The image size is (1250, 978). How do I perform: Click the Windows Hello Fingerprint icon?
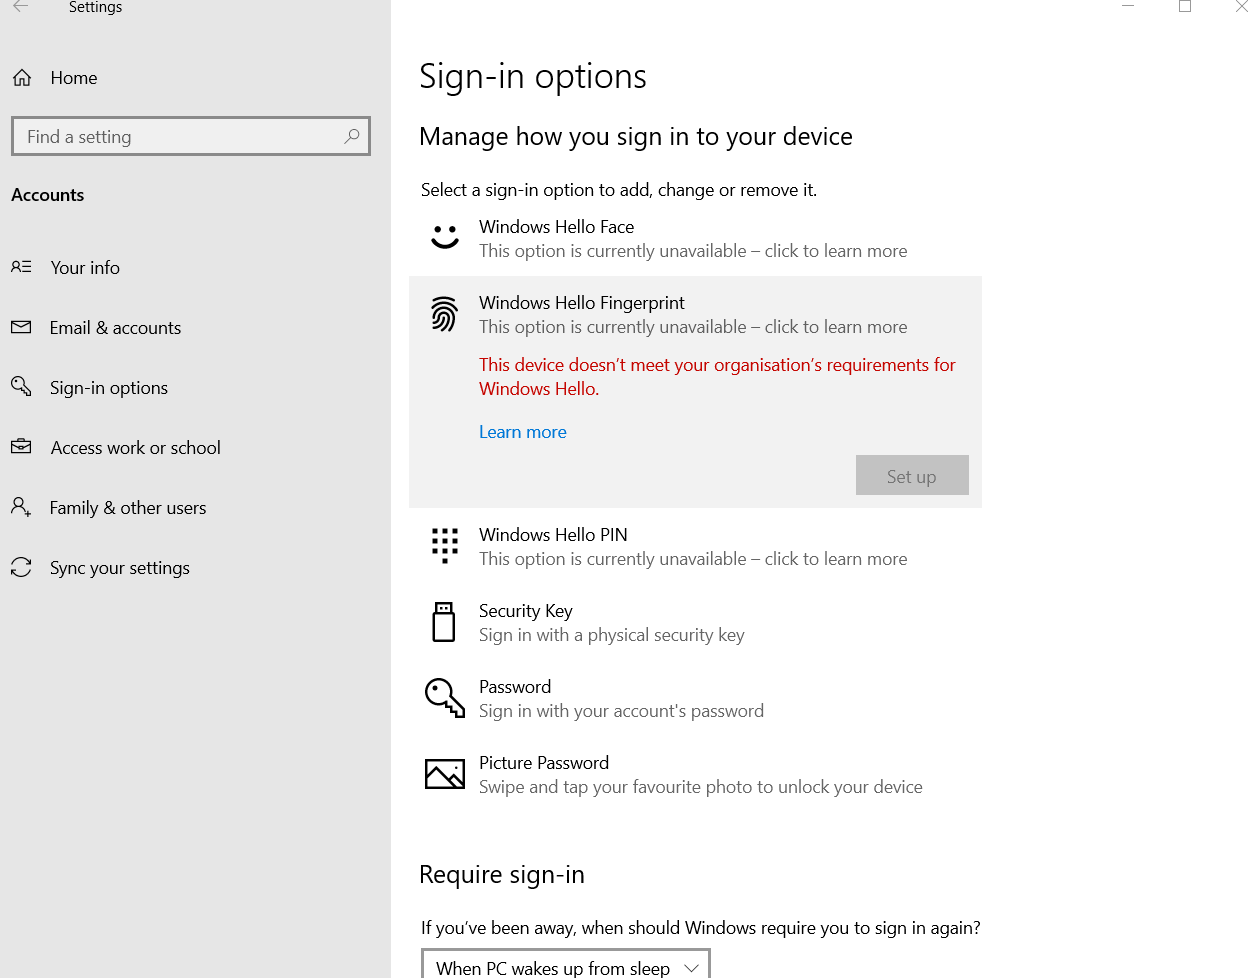click(445, 314)
